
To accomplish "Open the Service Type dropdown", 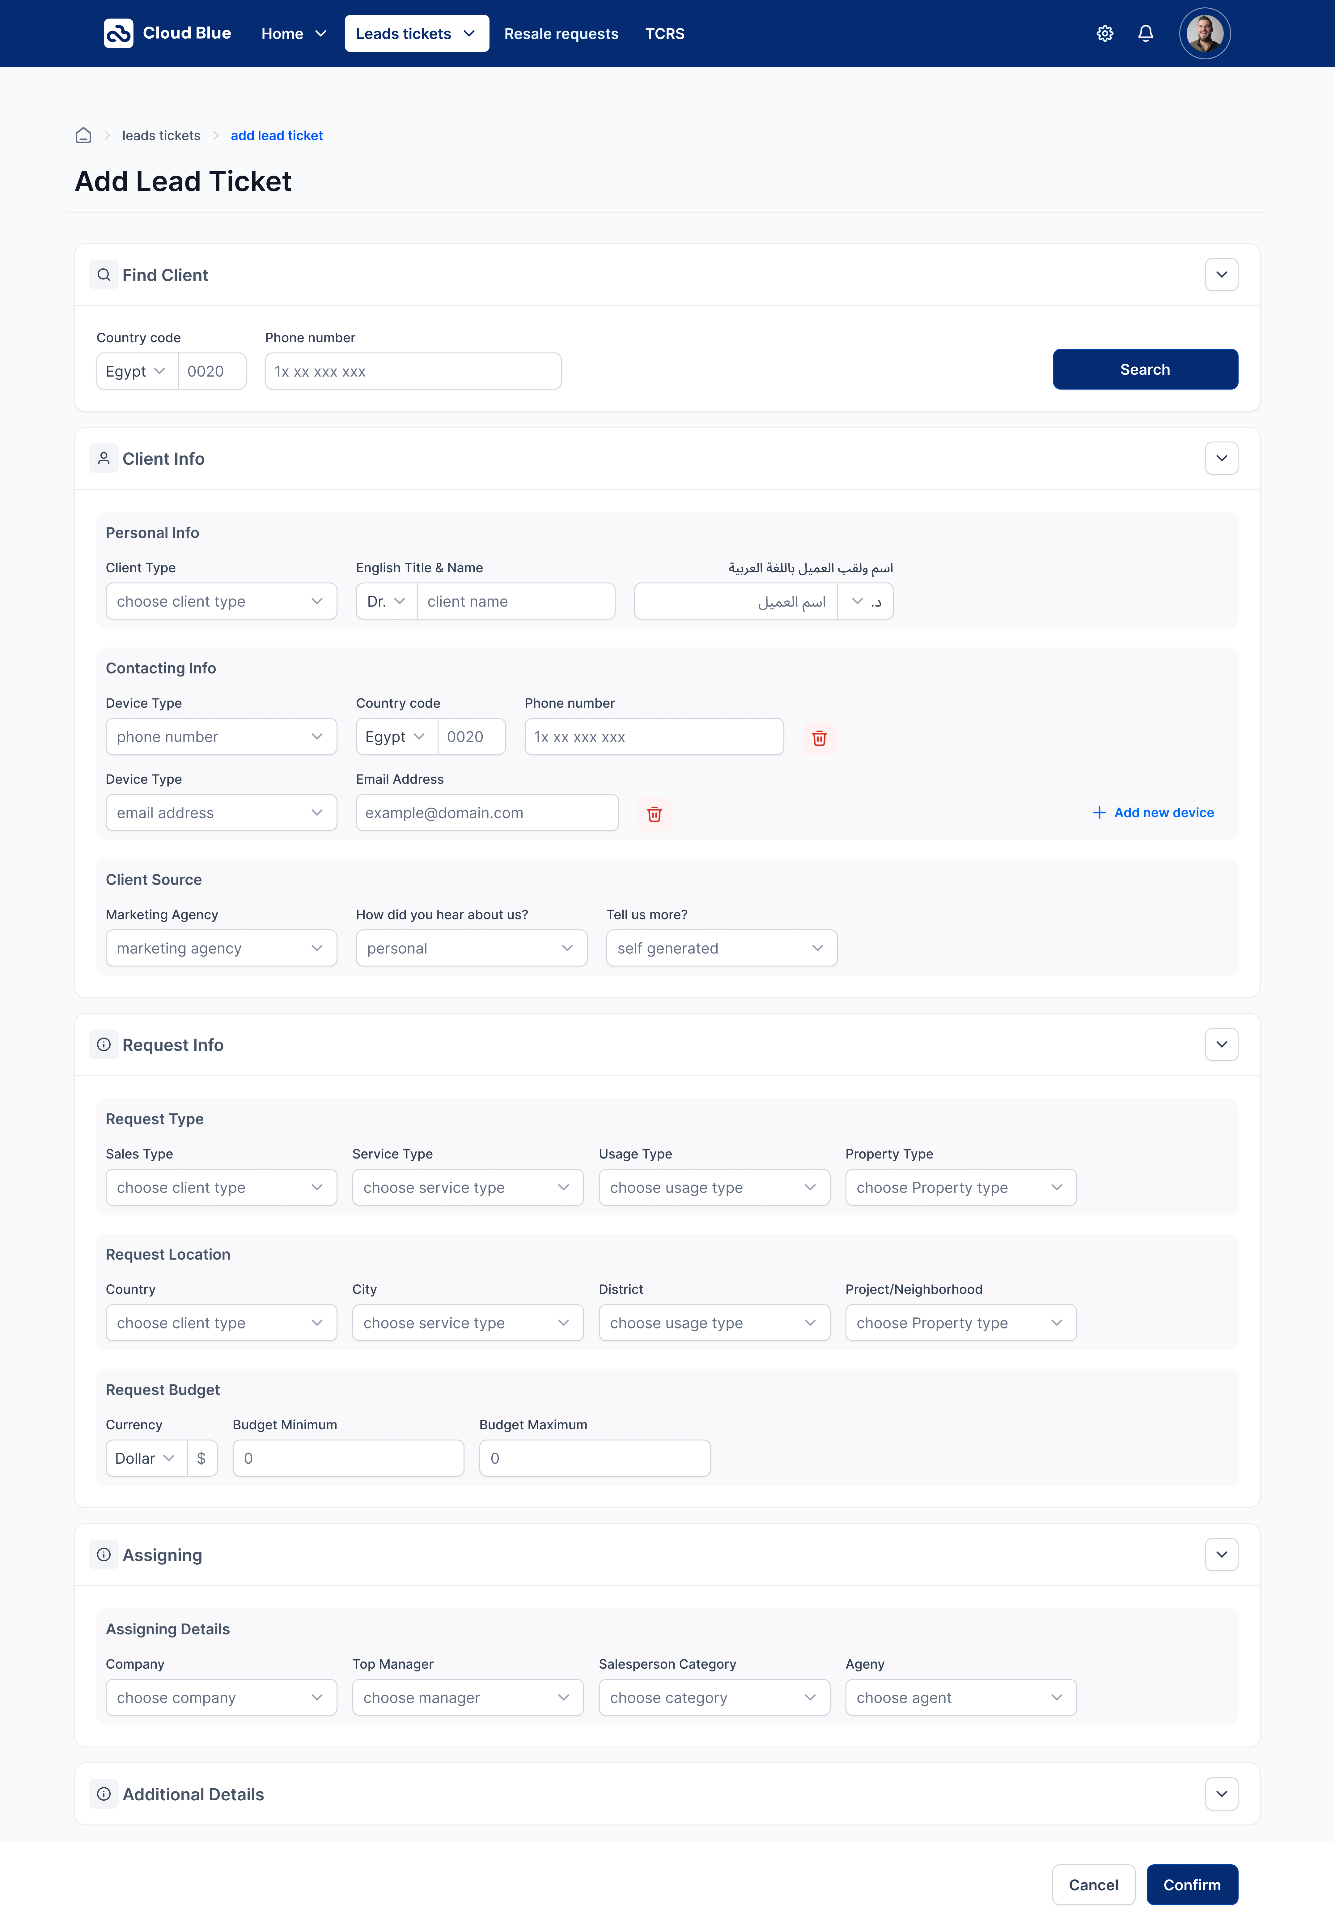I will pyautogui.click(x=468, y=1188).
